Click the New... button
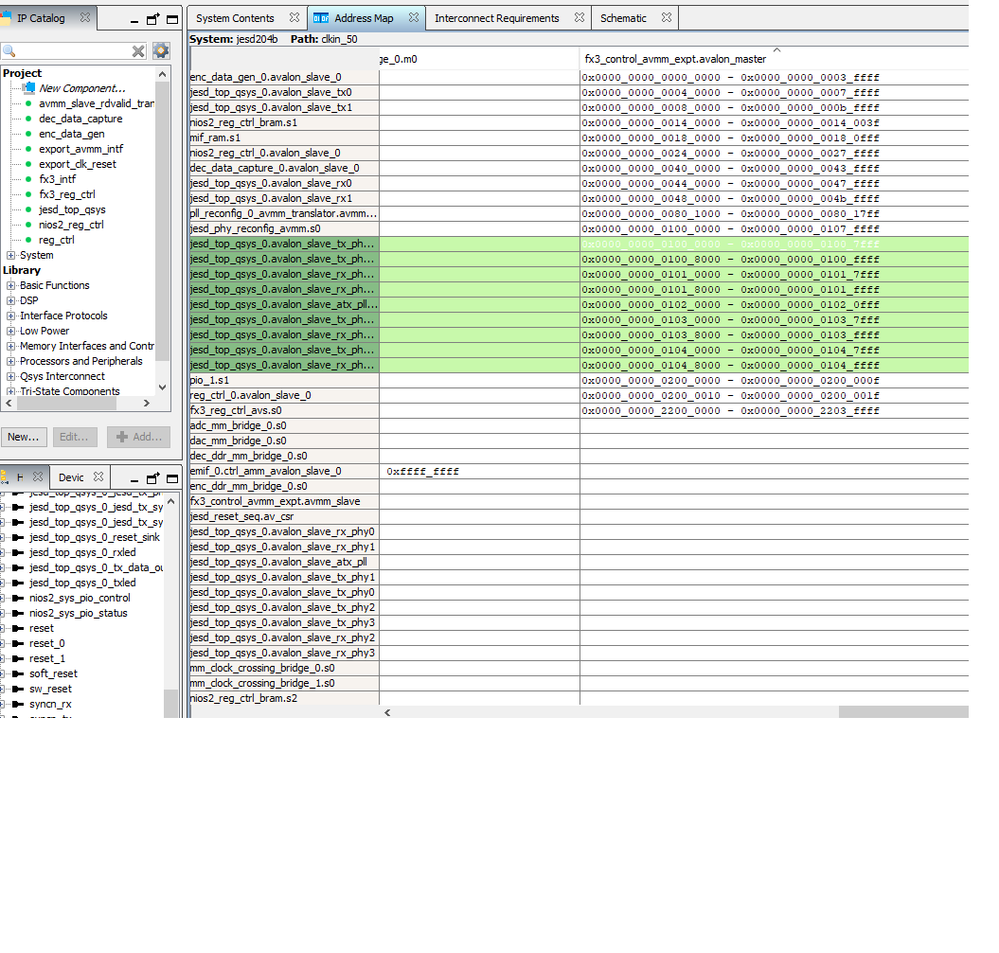This screenshot has height=953, width=999. pyautogui.click(x=24, y=437)
